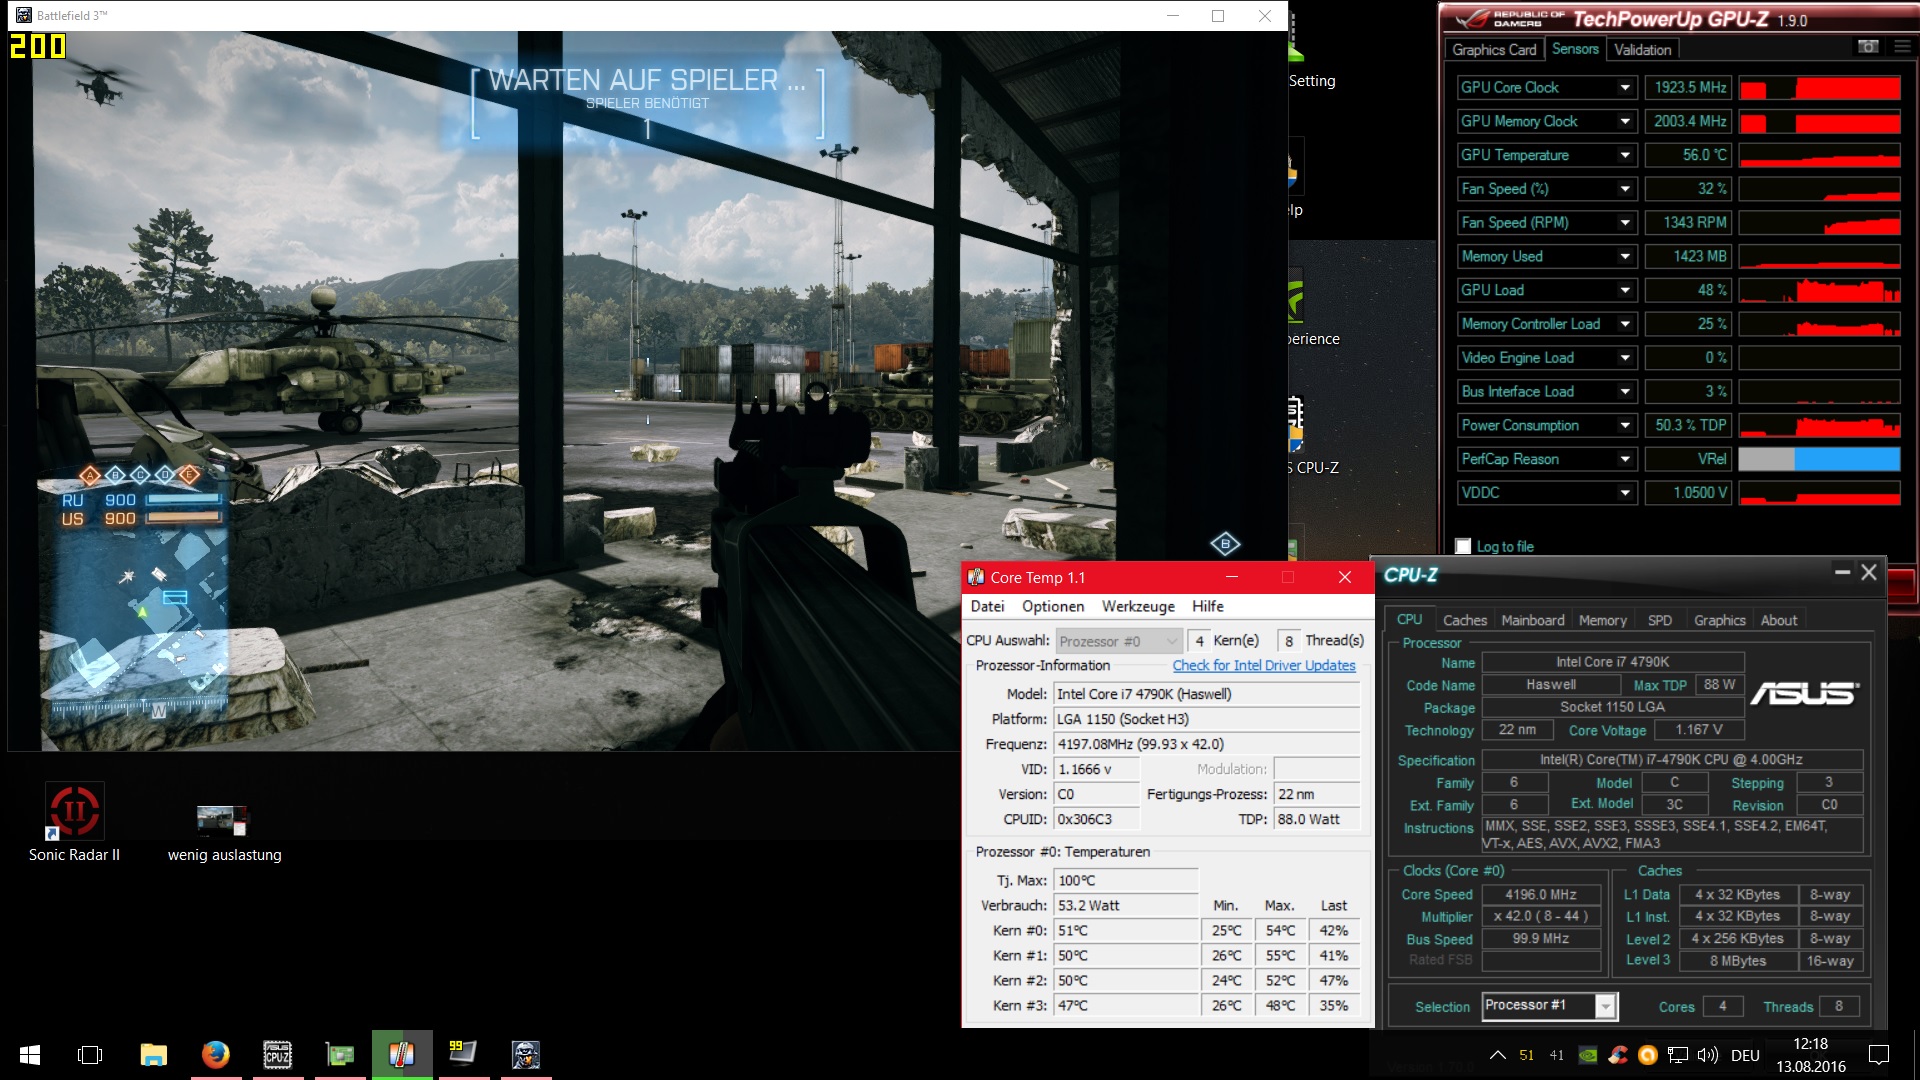This screenshot has width=1920, height=1080.
Task: Open the Mainboard tab in CPU-Z
Action: click(x=1532, y=620)
